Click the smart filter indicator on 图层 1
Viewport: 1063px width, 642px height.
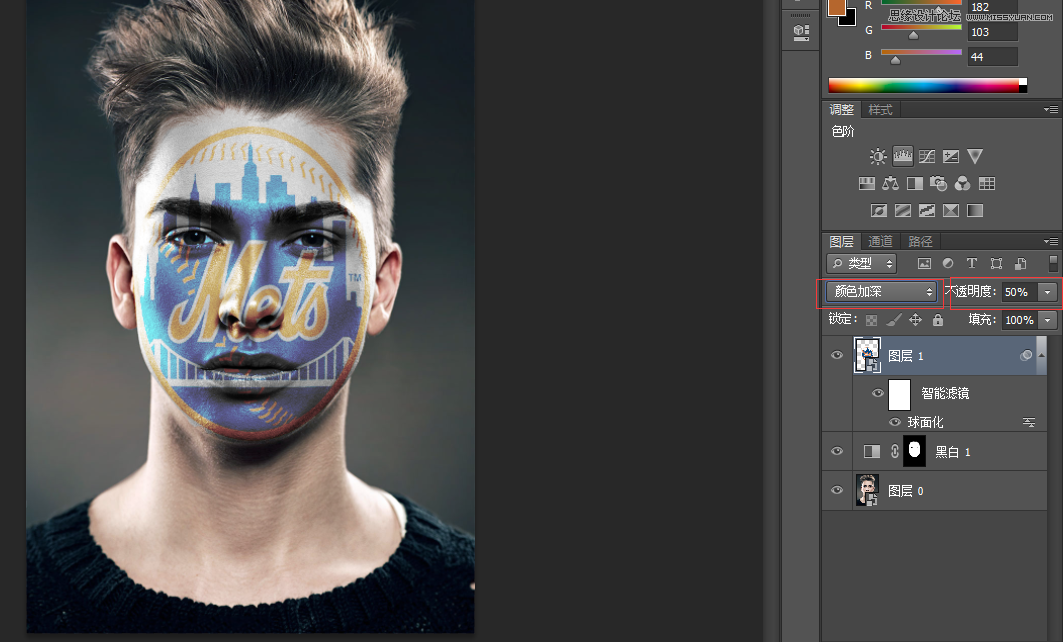pos(1026,355)
